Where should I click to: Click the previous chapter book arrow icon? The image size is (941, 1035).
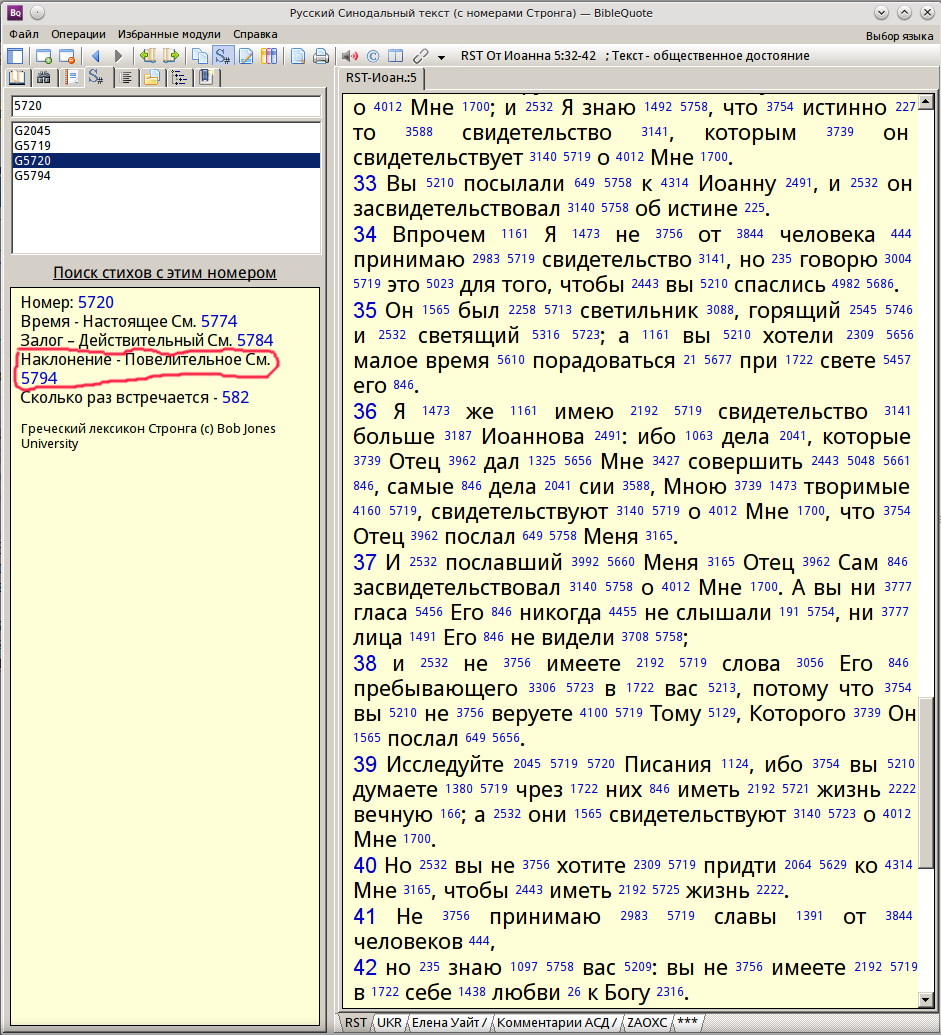148,56
